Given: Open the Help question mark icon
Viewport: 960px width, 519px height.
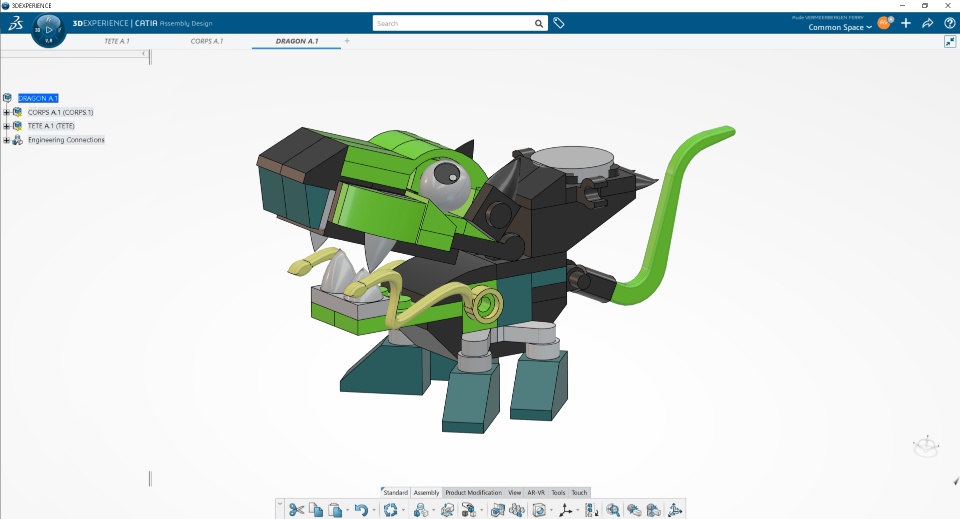Looking at the screenshot, I should [950, 23].
